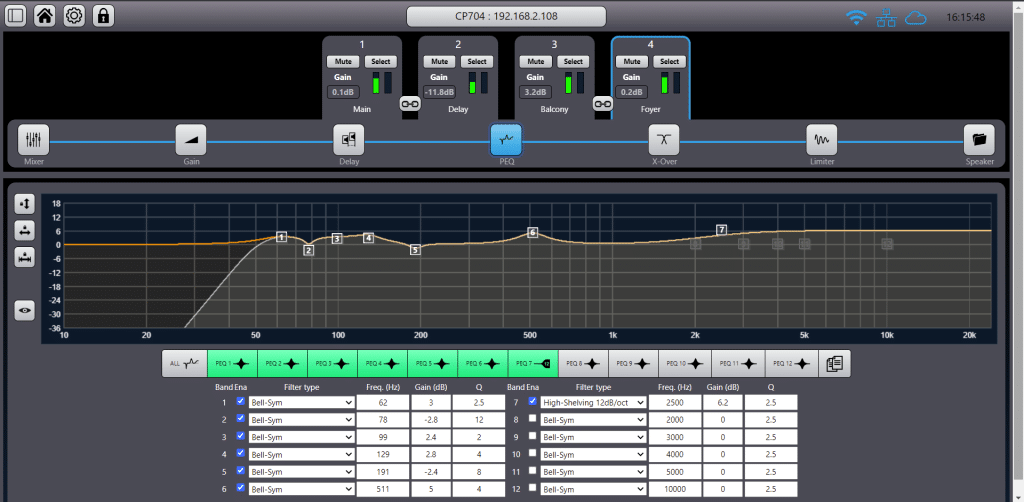Disable band 4 enable checkbox

point(240,454)
